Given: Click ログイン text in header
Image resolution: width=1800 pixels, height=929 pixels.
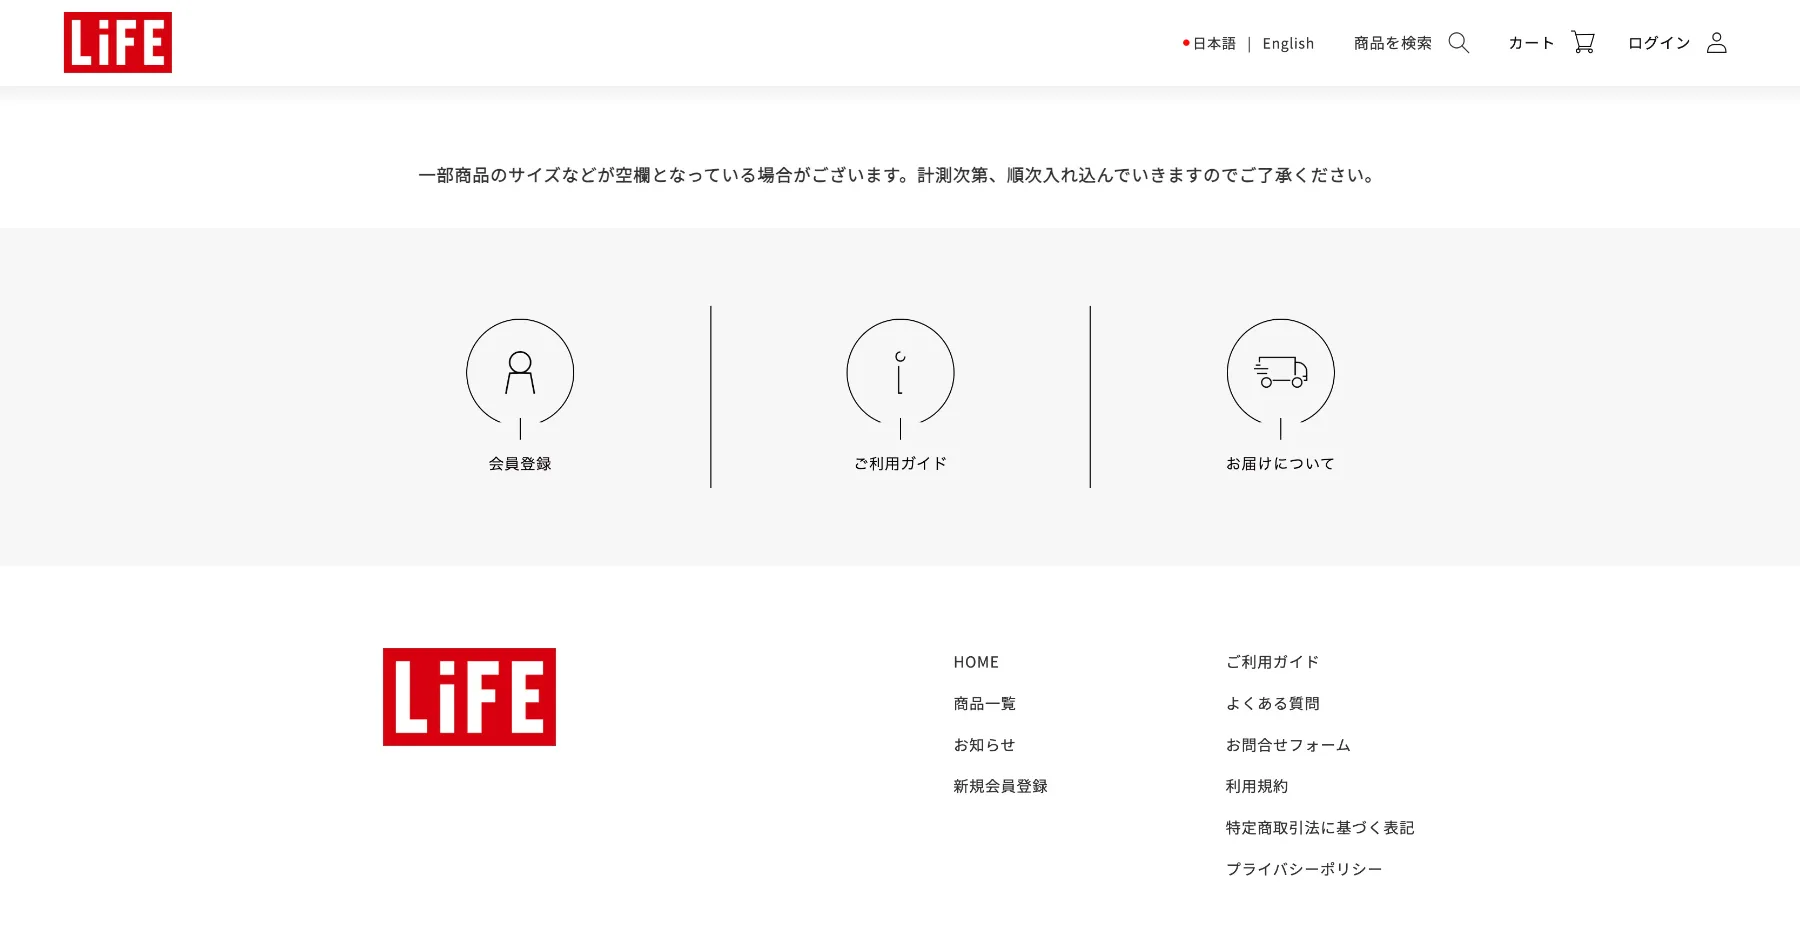Looking at the screenshot, I should 1659,43.
